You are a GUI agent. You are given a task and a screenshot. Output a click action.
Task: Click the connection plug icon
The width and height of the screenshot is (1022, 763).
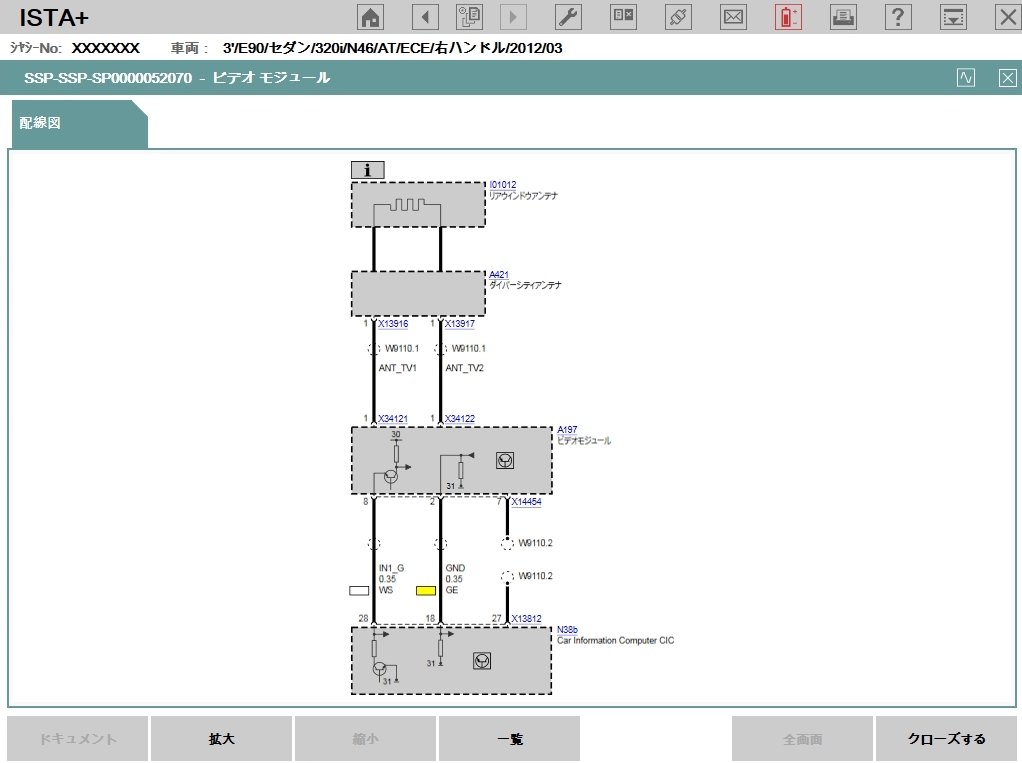coord(678,17)
